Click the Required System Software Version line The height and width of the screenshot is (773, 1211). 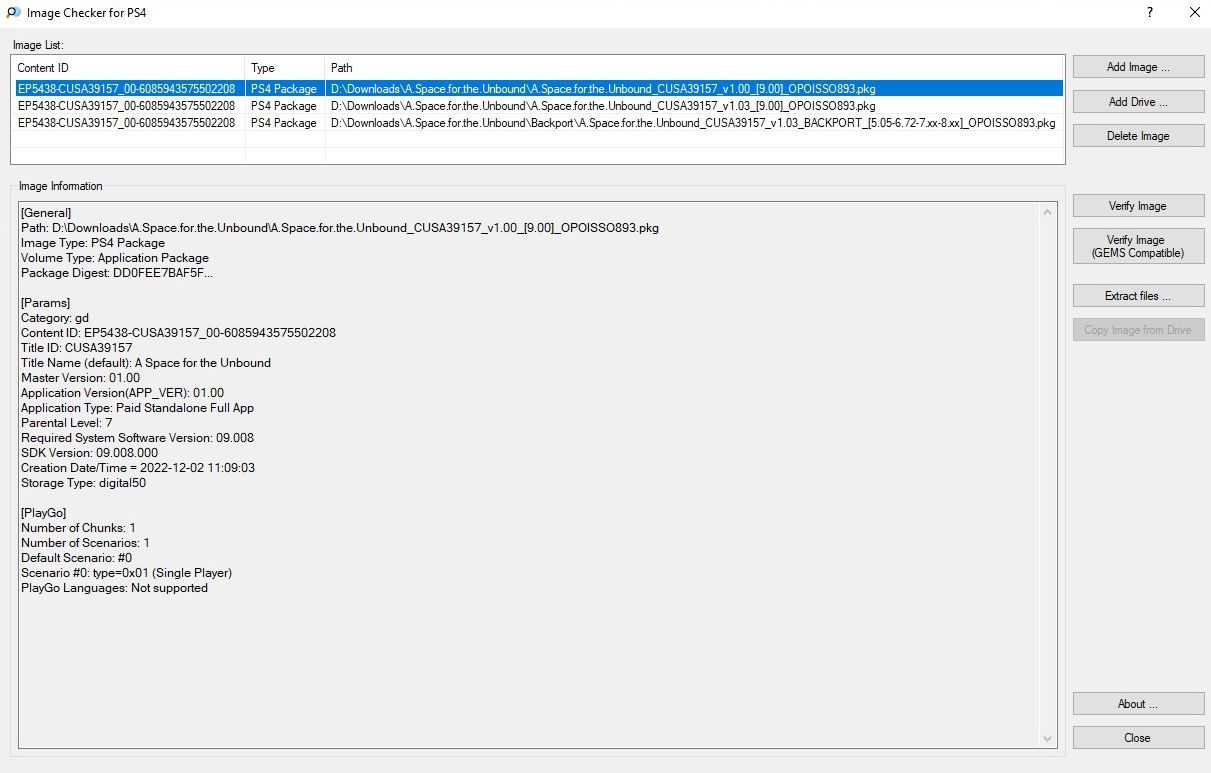[x=137, y=438]
